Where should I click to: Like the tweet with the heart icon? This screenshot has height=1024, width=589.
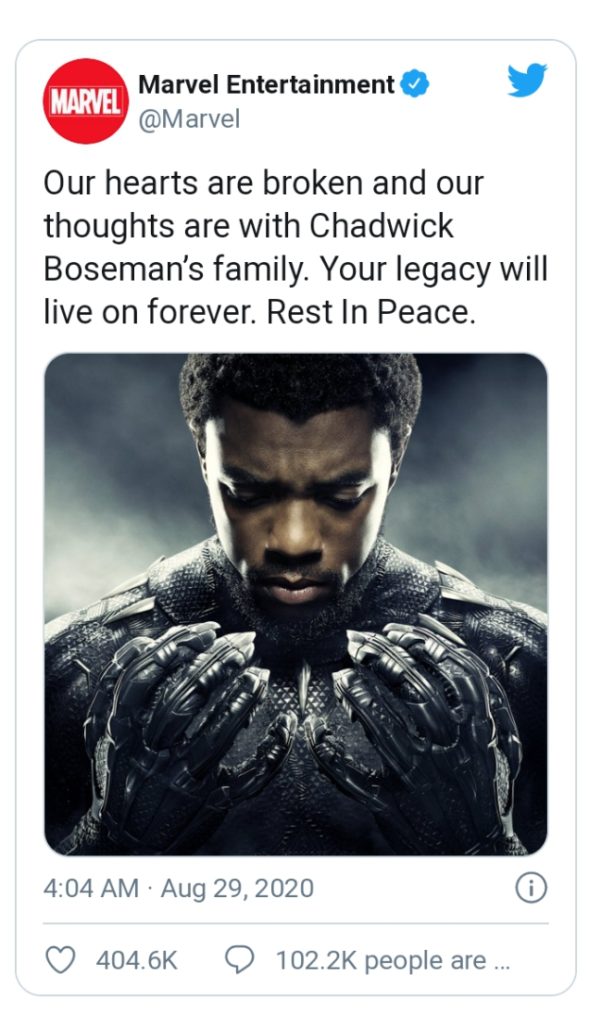(60, 960)
